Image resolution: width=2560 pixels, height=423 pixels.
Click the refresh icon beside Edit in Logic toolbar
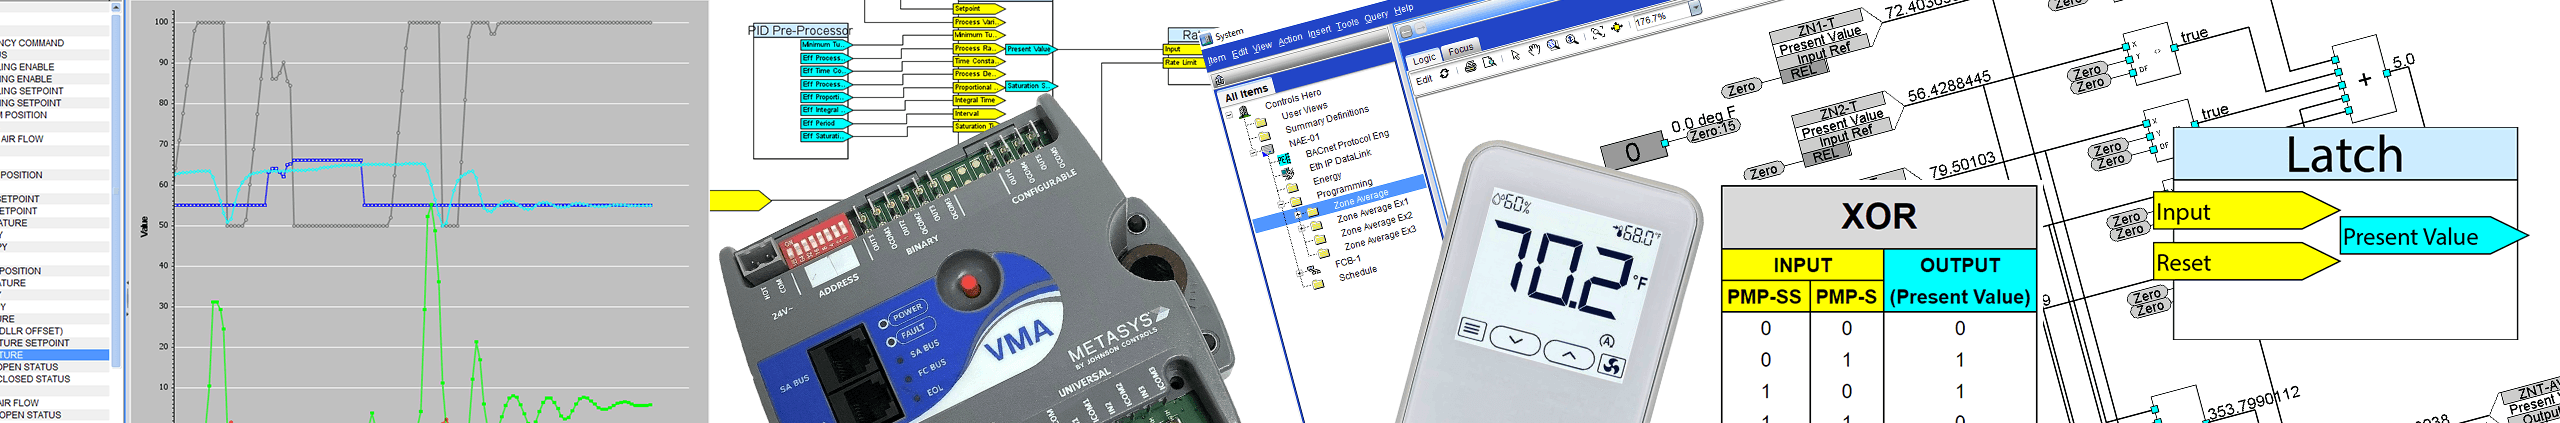click(x=1444, y=73)
